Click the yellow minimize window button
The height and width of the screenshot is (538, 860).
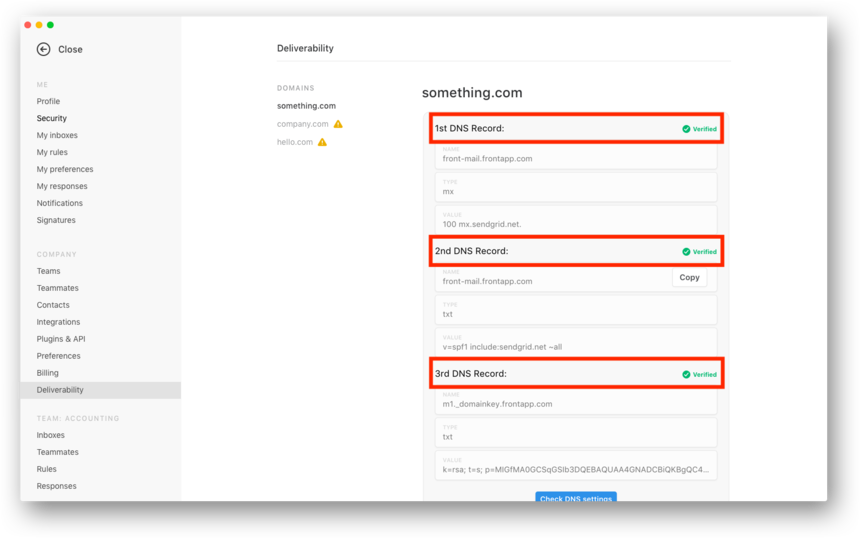pyautogui.click(x=39, y=25)
